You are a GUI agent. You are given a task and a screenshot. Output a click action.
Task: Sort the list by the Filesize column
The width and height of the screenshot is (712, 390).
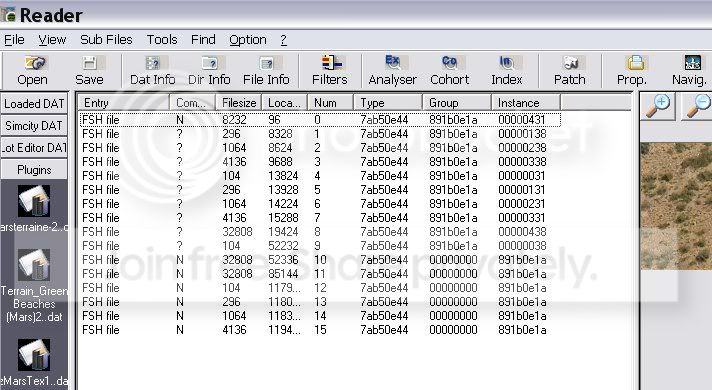point(239,103)
